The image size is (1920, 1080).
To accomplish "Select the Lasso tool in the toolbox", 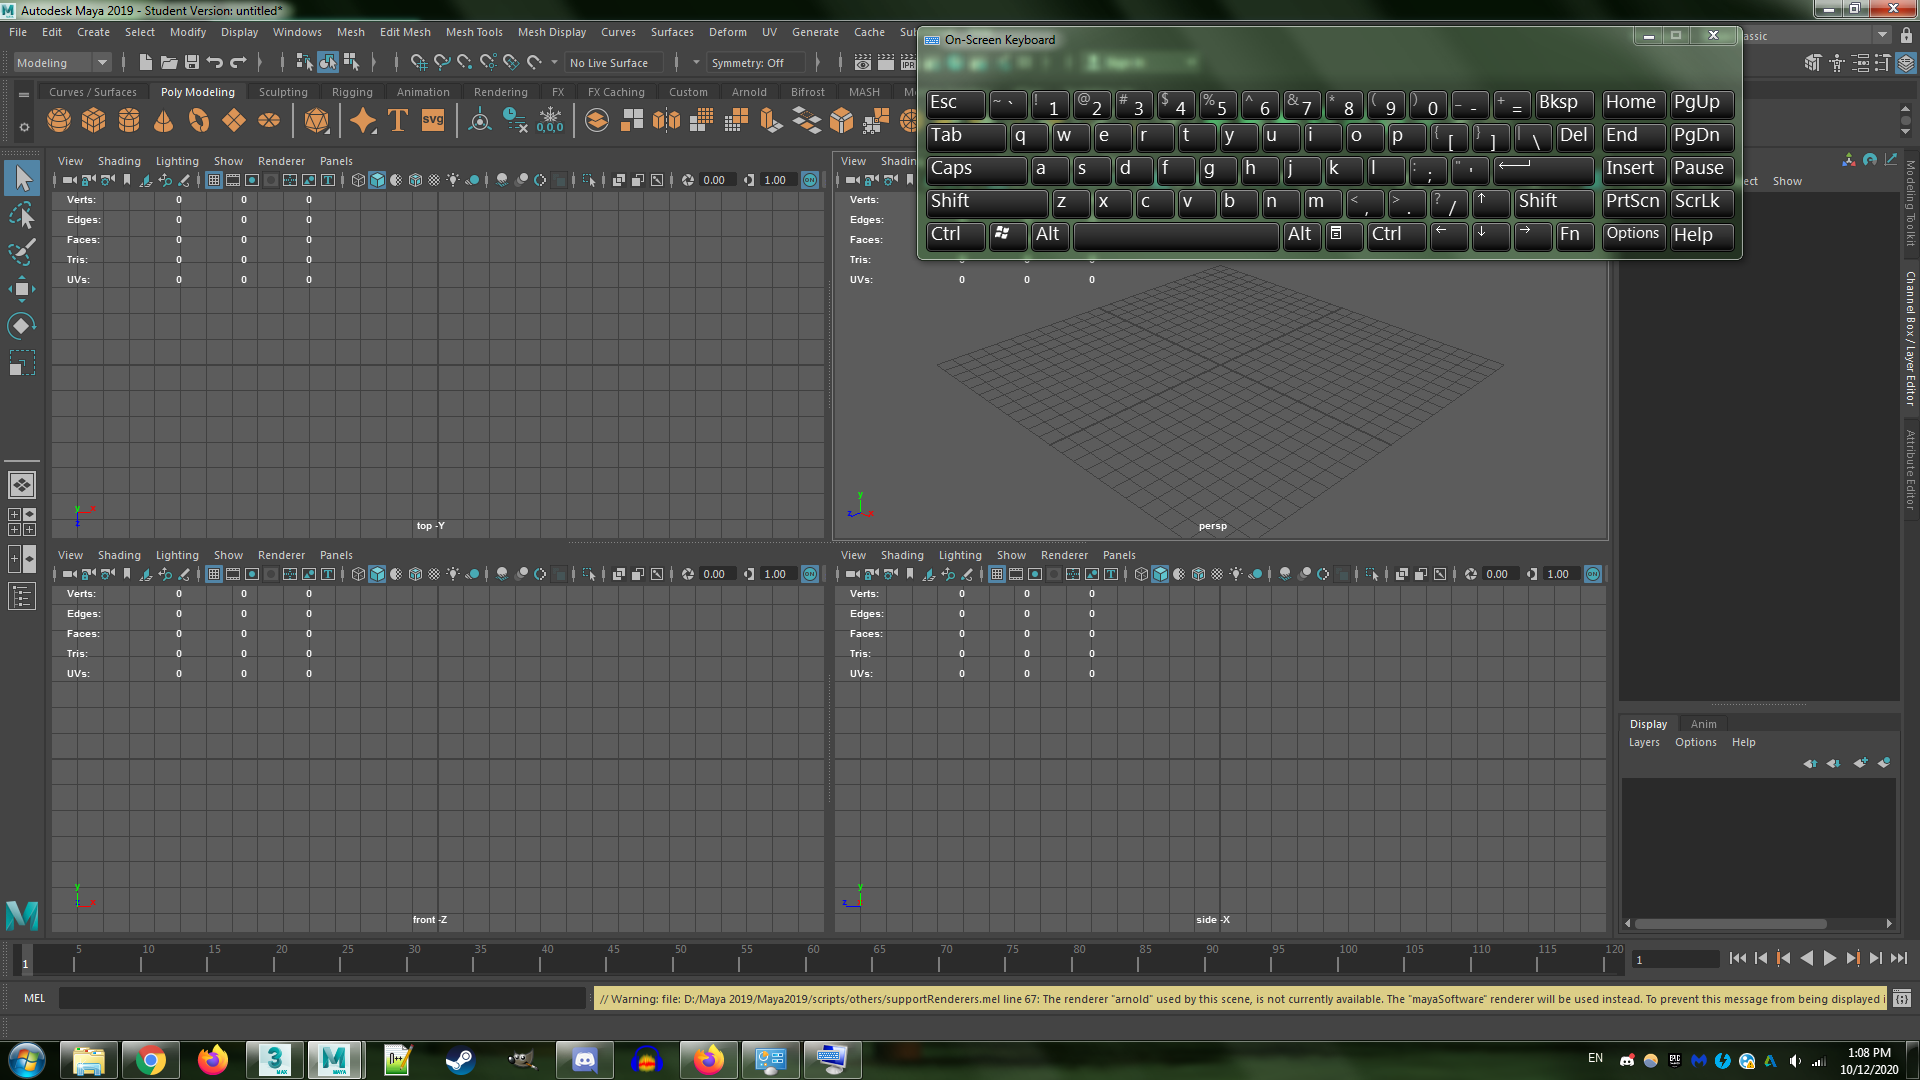I will coord(22,215).
